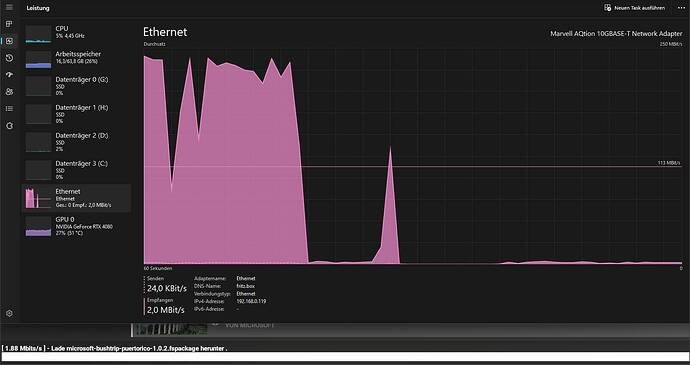Open Task Manager settings gear
The width and height of the screenshot is (690, 365).
tap(9, 313)
